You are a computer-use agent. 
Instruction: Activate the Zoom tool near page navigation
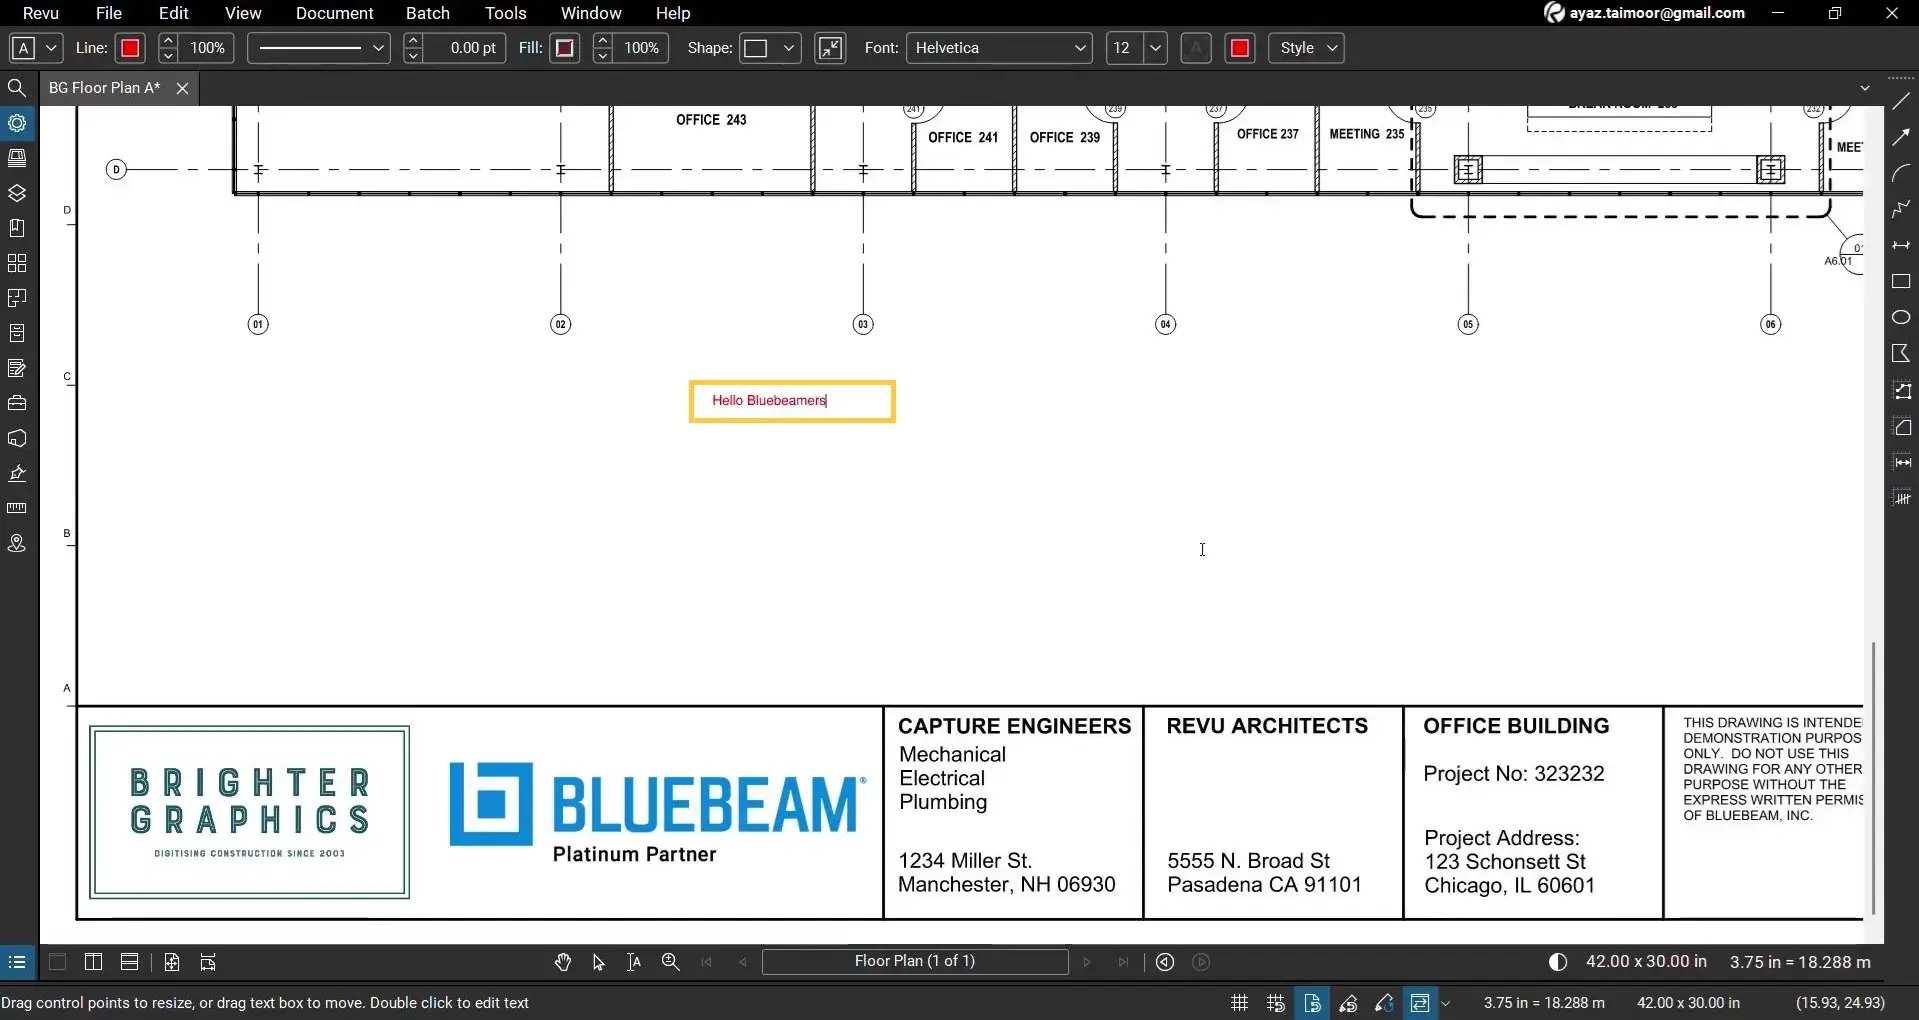tap(670, 961)
